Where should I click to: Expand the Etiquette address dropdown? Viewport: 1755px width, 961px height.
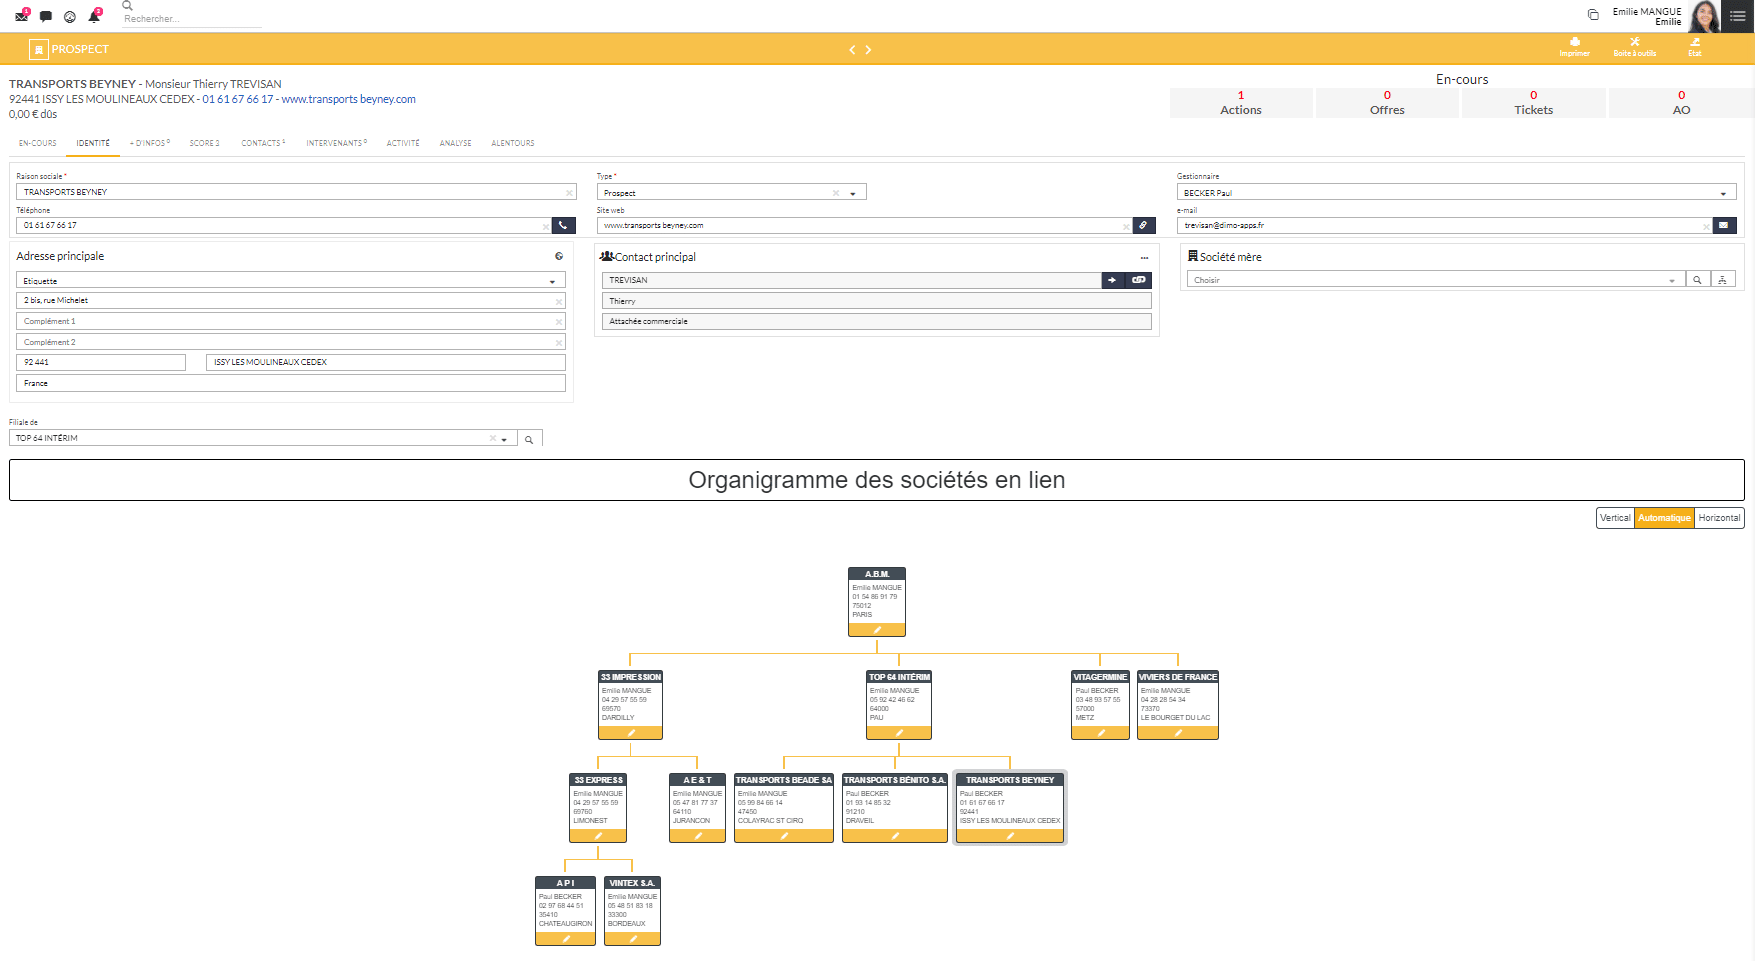point(551,281)
